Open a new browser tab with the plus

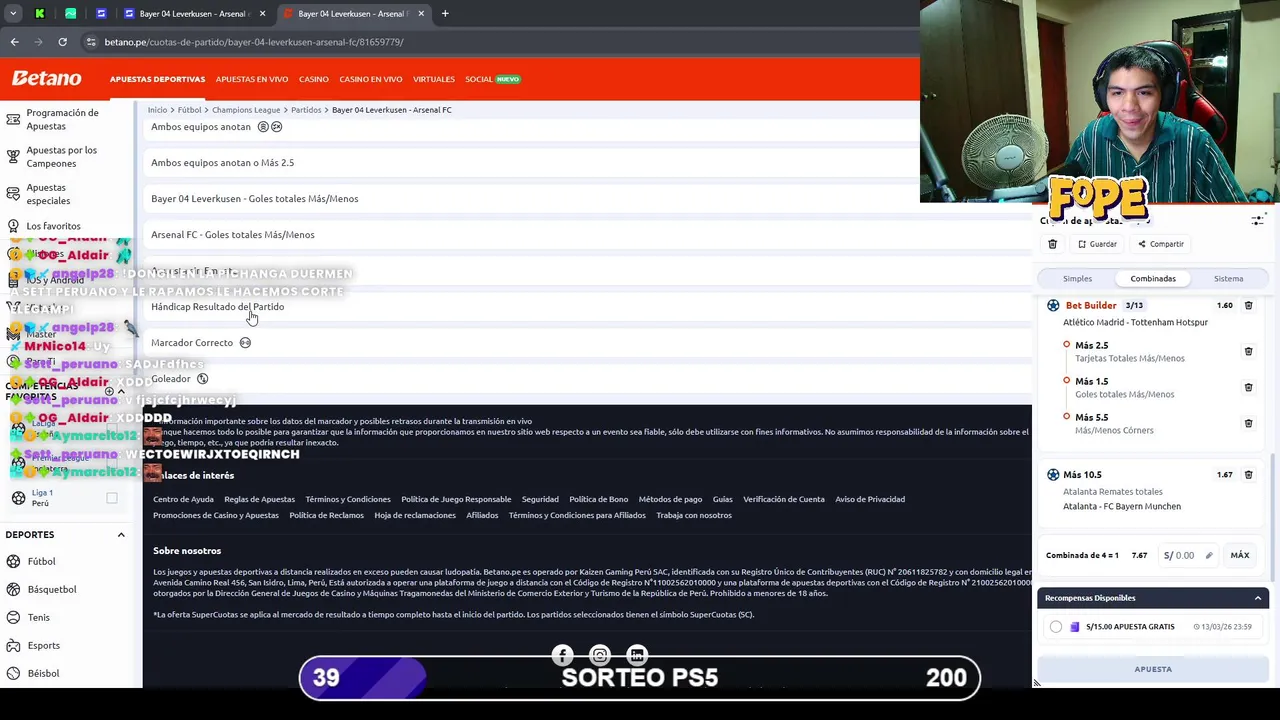pos(445,14)
